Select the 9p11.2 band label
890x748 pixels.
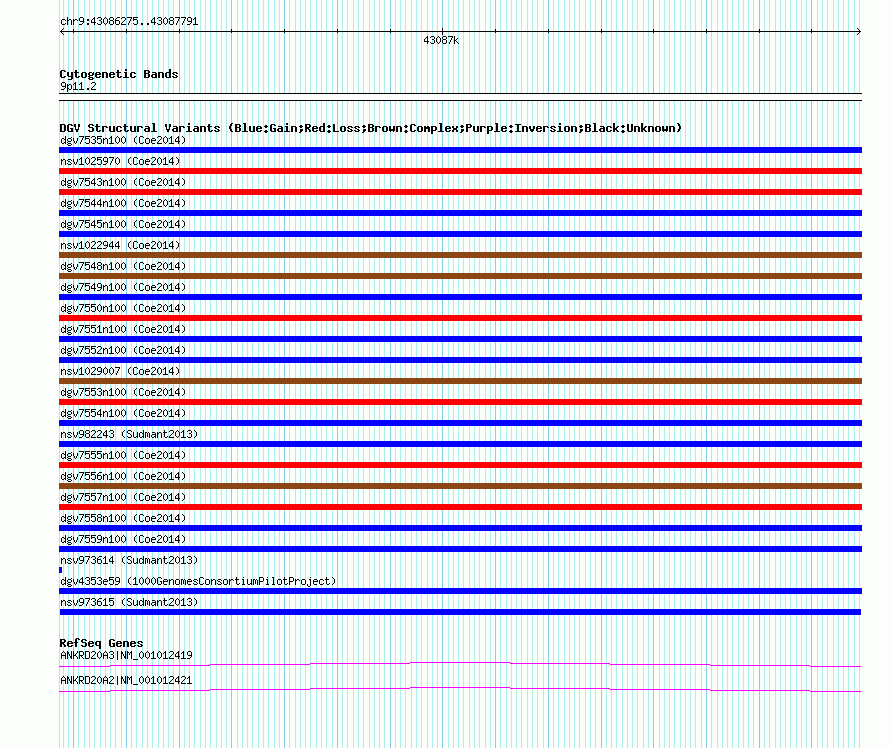click(x=78, y=86)
